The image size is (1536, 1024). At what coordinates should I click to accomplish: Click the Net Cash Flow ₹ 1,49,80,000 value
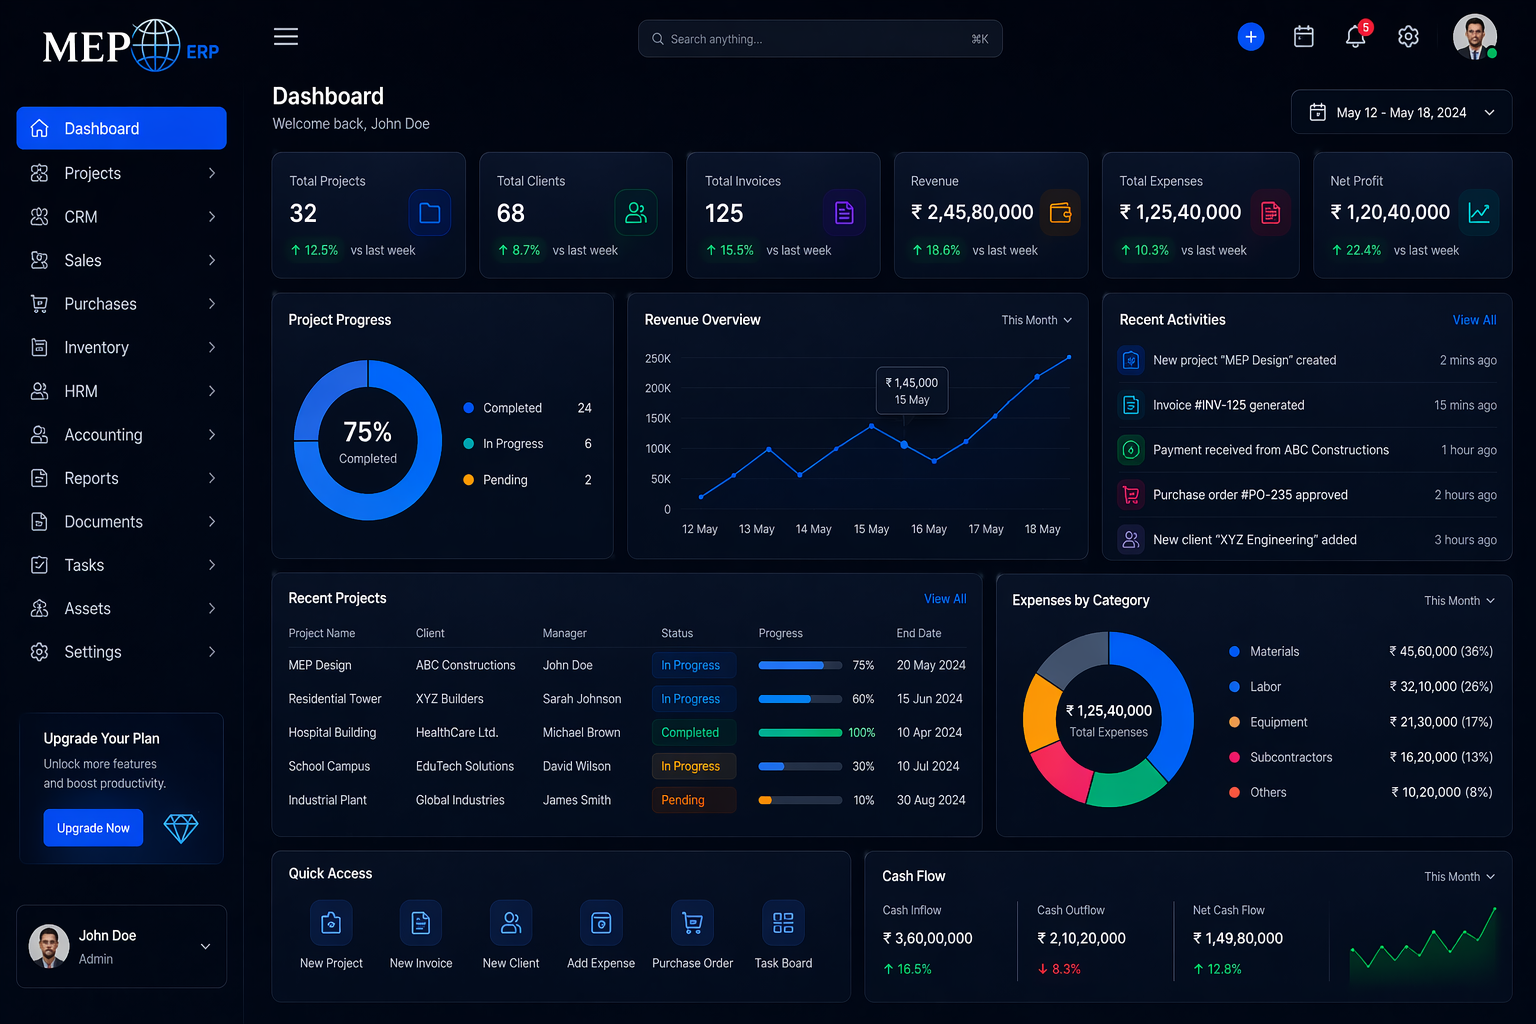[x=1238, y=938]
